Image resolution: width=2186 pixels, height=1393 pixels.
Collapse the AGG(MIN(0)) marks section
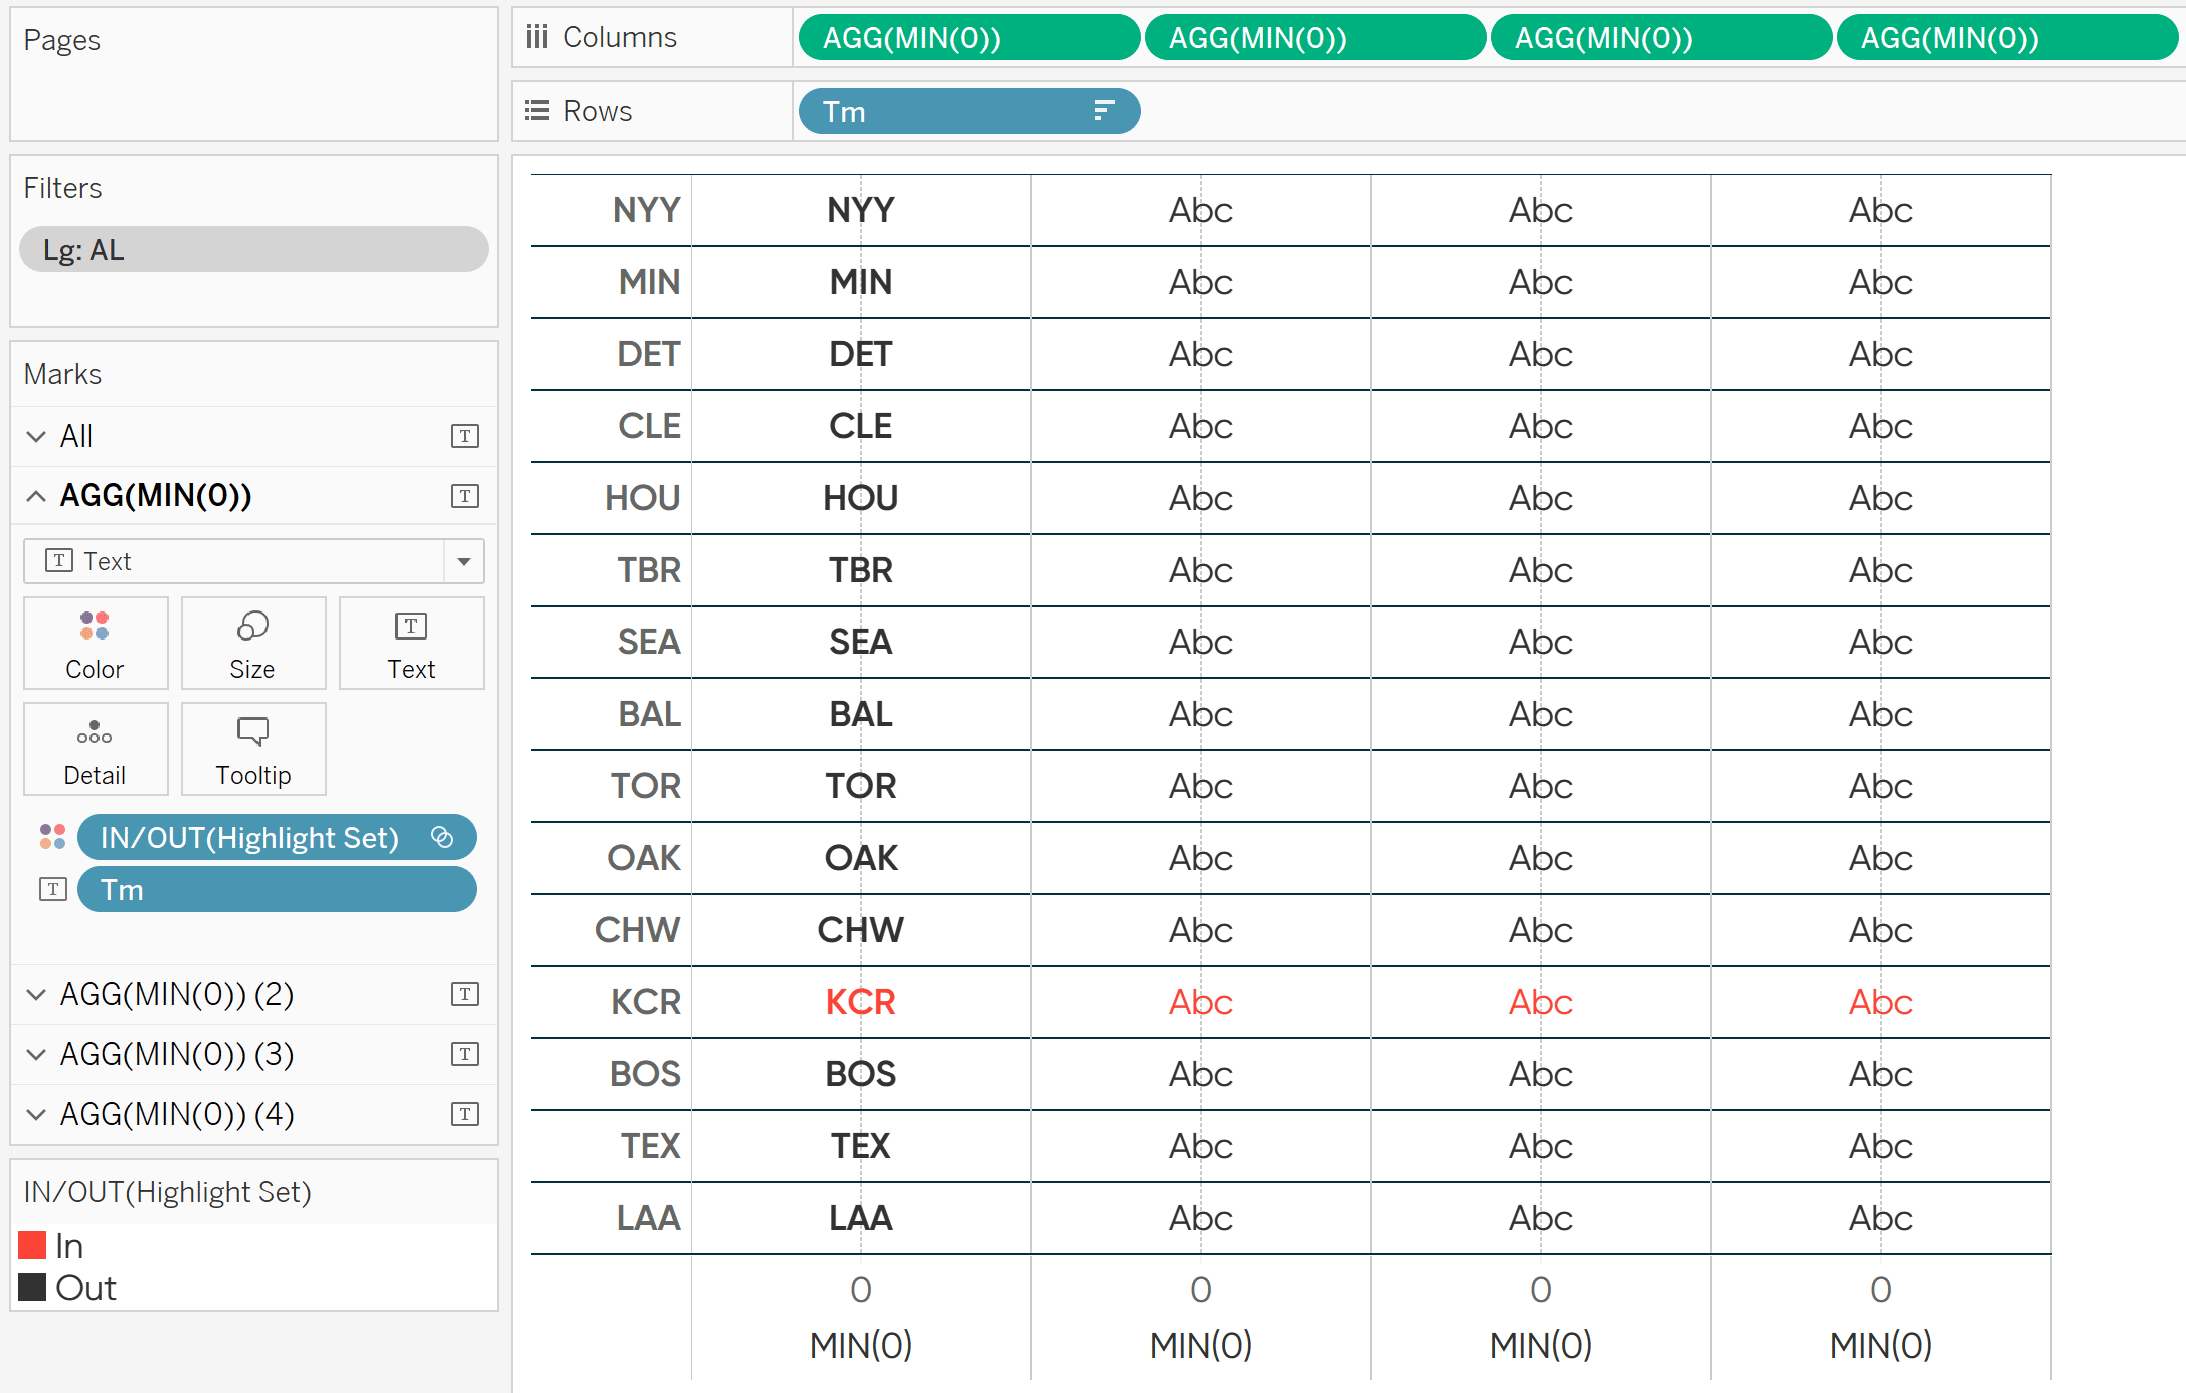36,496
